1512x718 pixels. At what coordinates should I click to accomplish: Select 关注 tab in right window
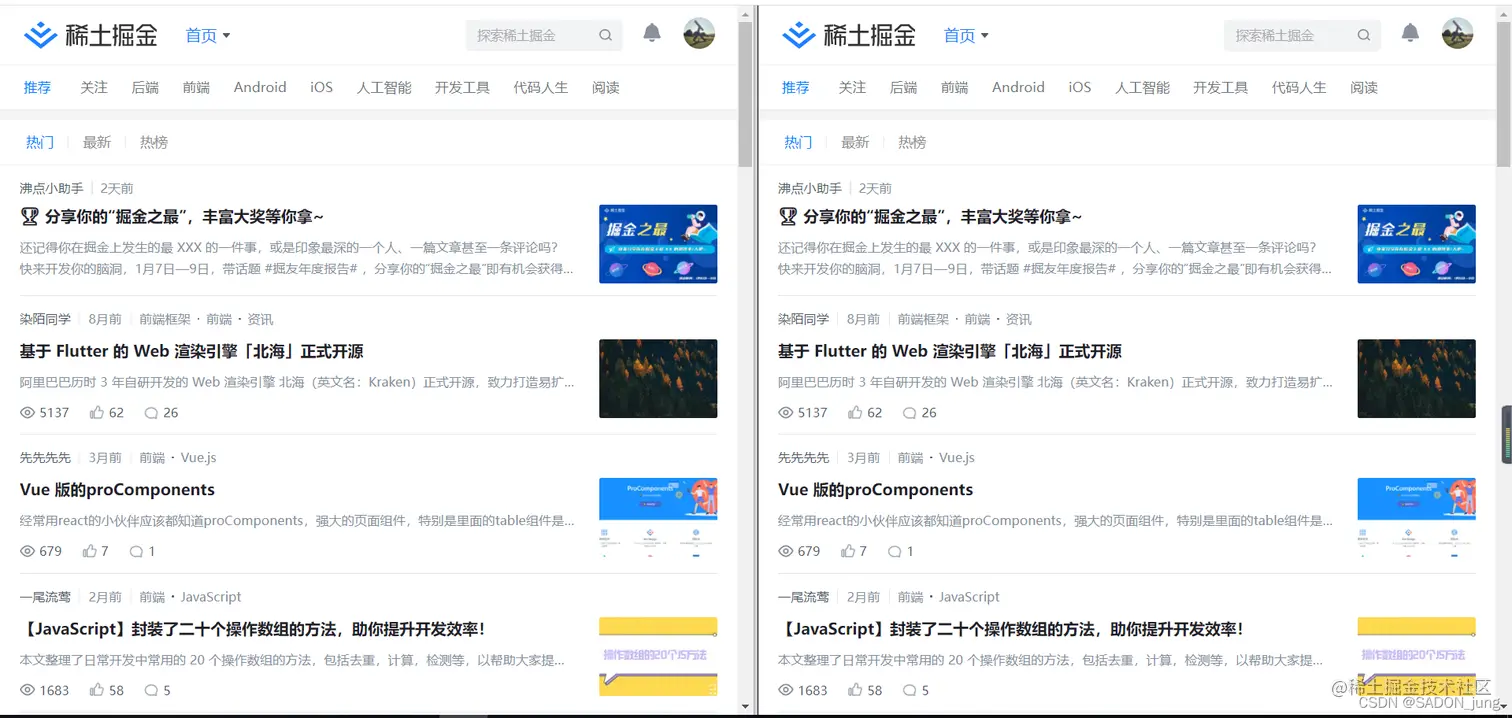coord(852,87)
